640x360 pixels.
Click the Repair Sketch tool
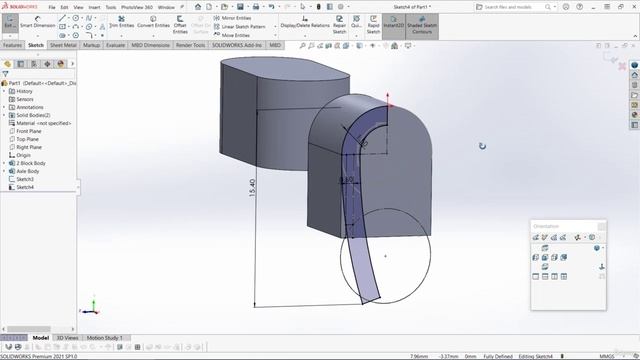tap(339, 24)
